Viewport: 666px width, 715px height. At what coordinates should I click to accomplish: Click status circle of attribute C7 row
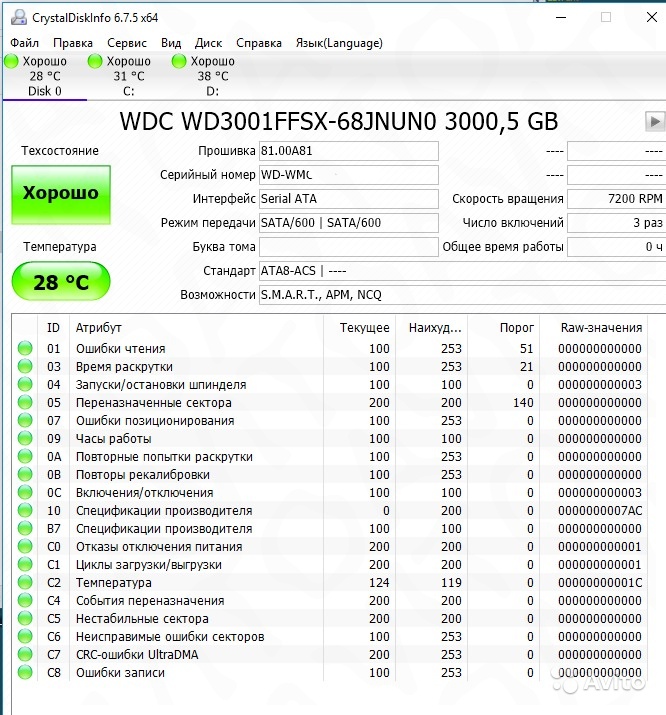click(x=25, y=654)
